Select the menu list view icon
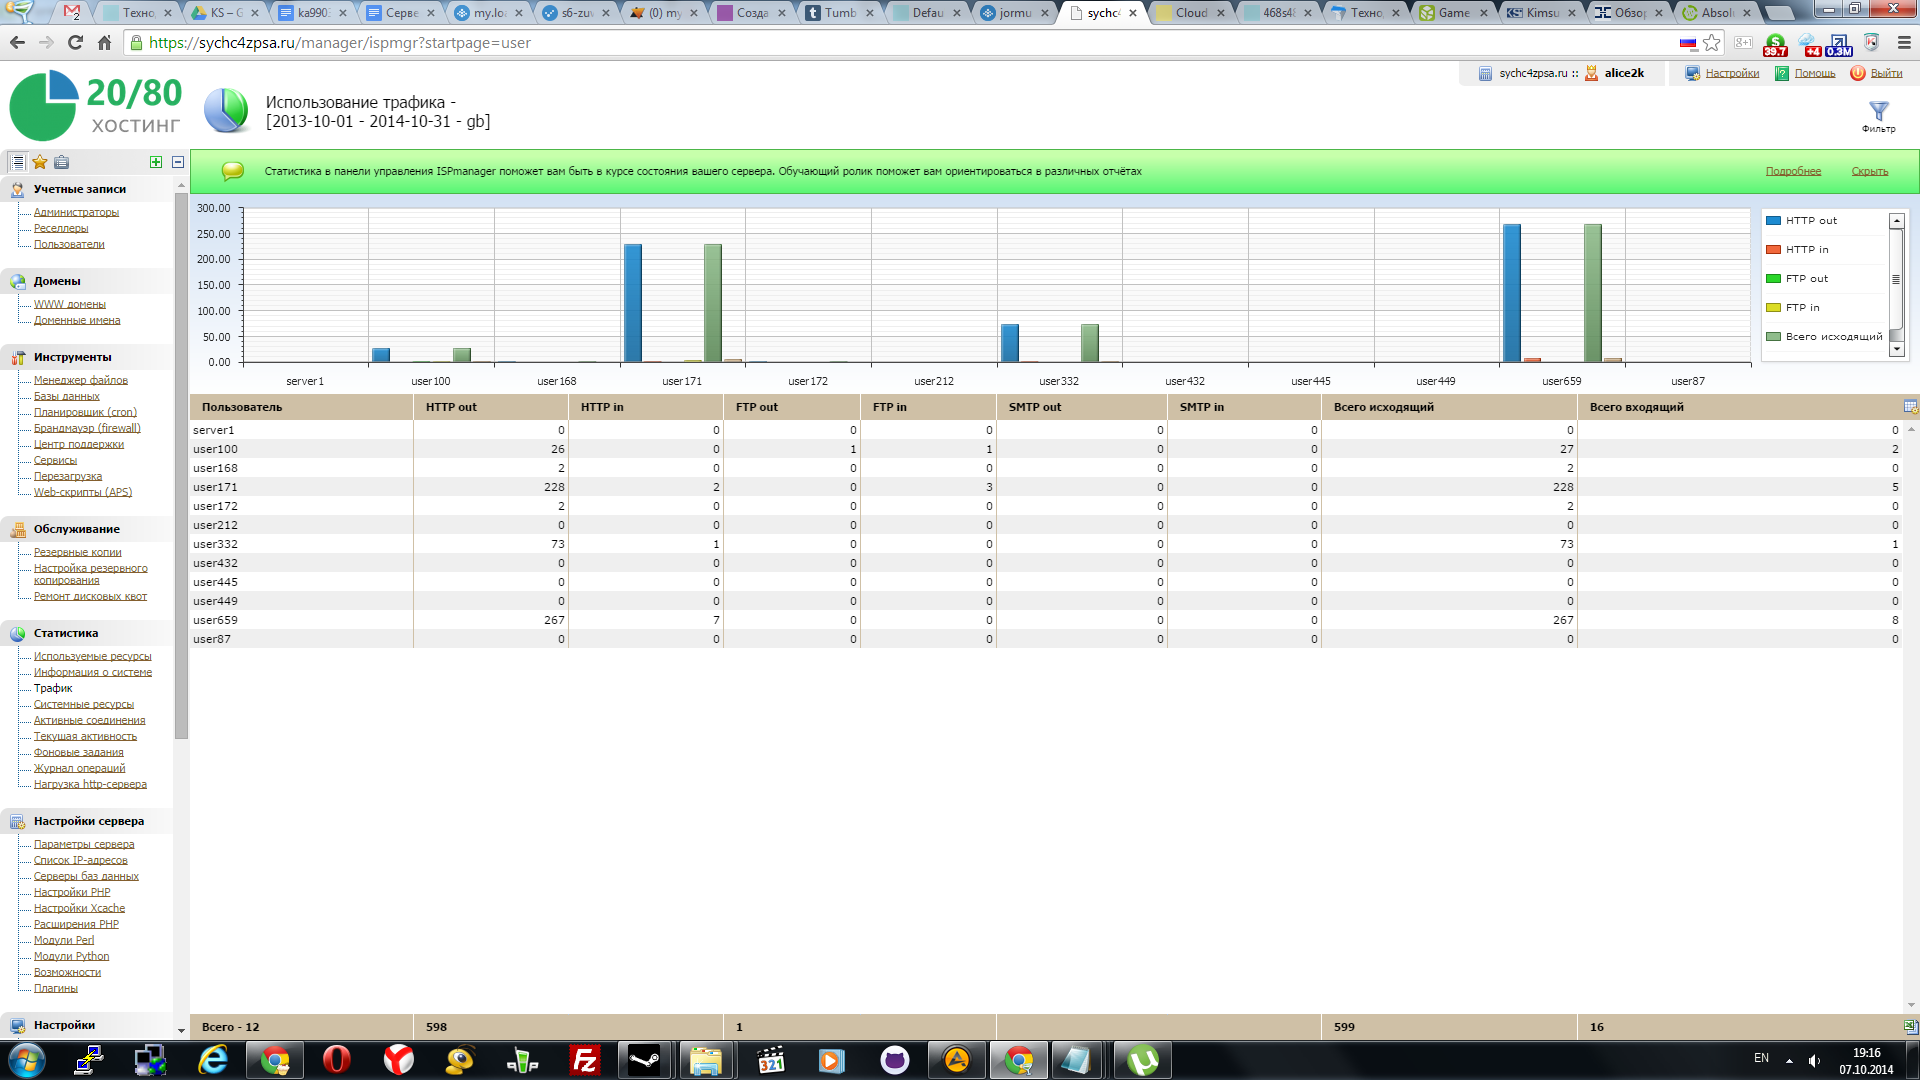Screen dimensions: 1920x1080 (17, 162)
